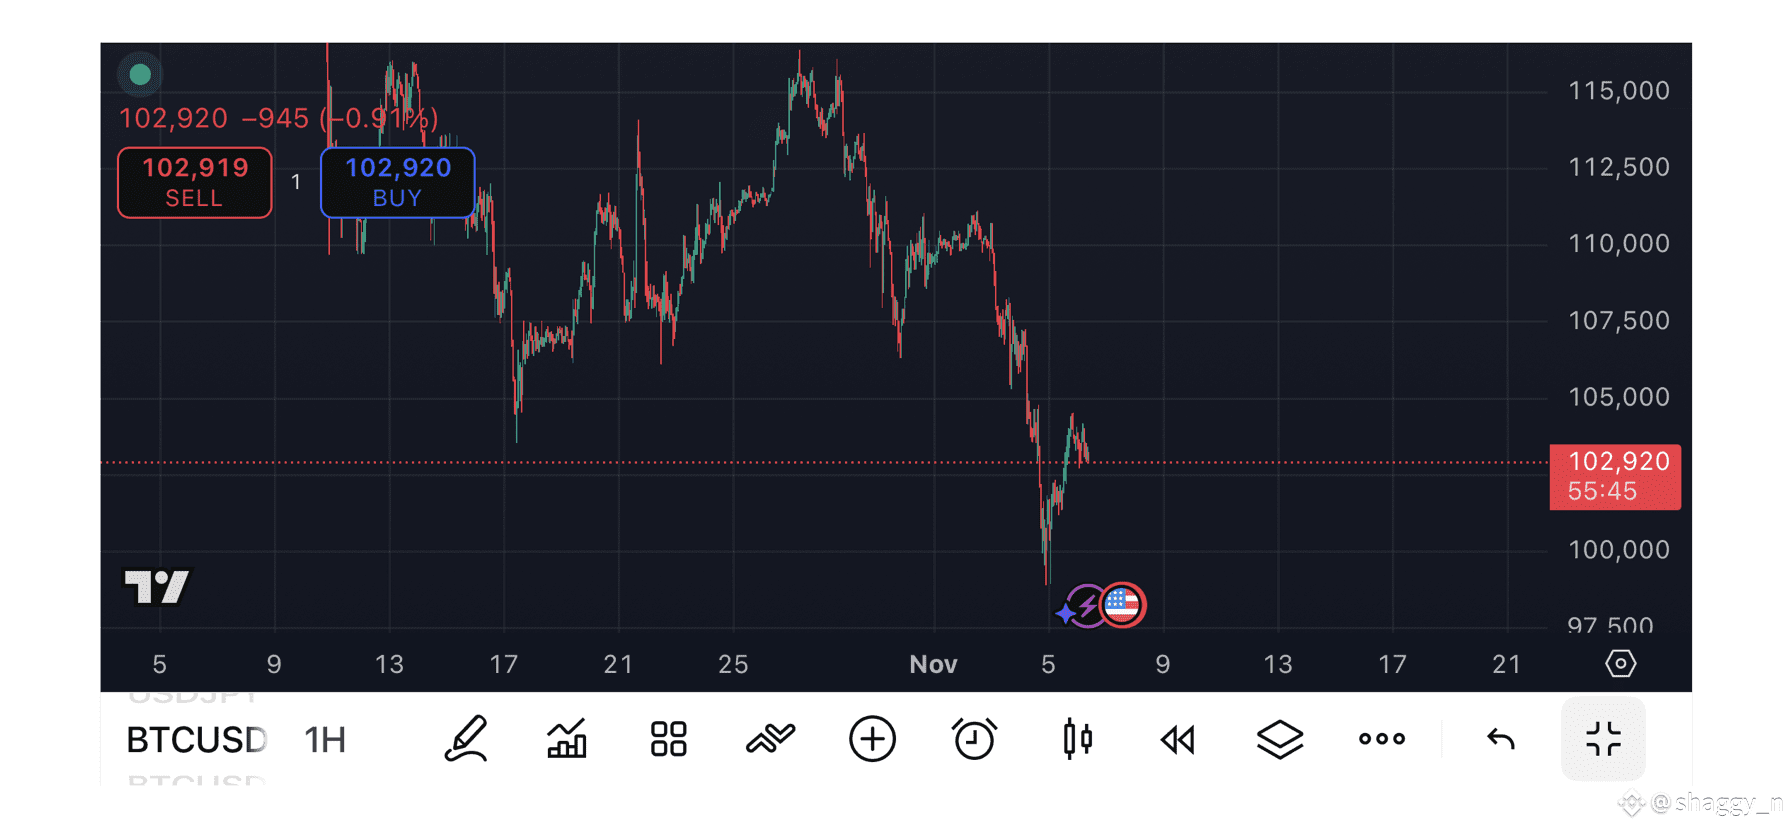Open the three dots more menu
The height and width of the screenshot is (828, 1792).
(1382, 739)
